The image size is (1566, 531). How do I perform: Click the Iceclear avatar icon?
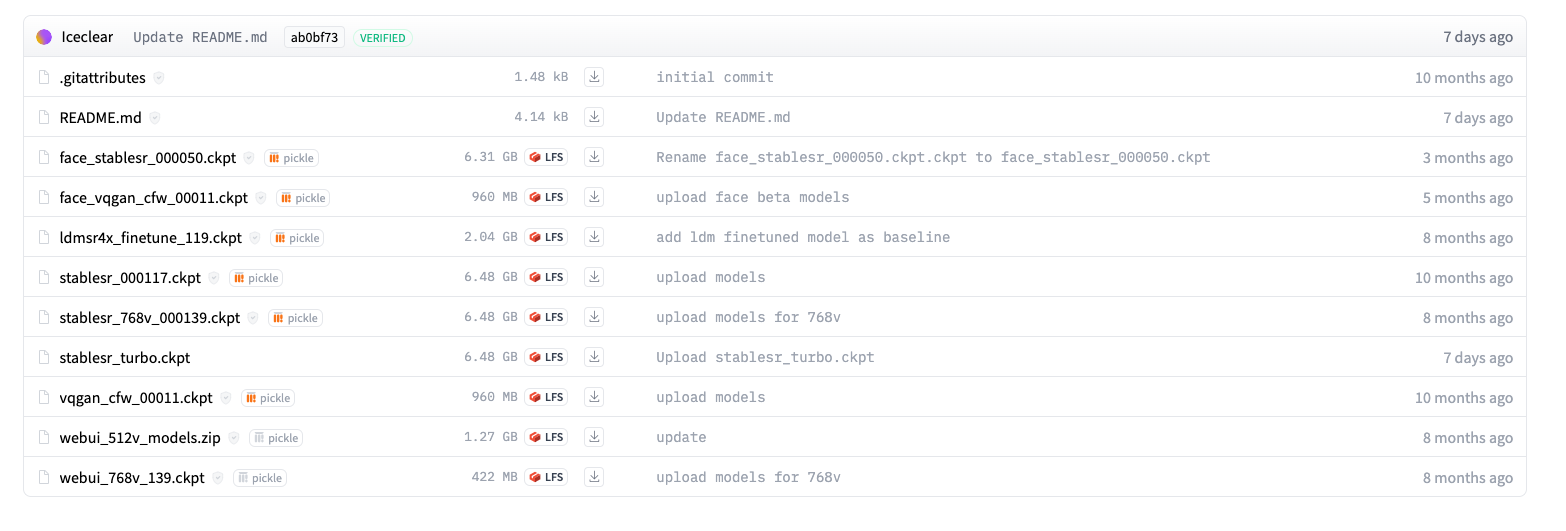click(x=44, y=37)
